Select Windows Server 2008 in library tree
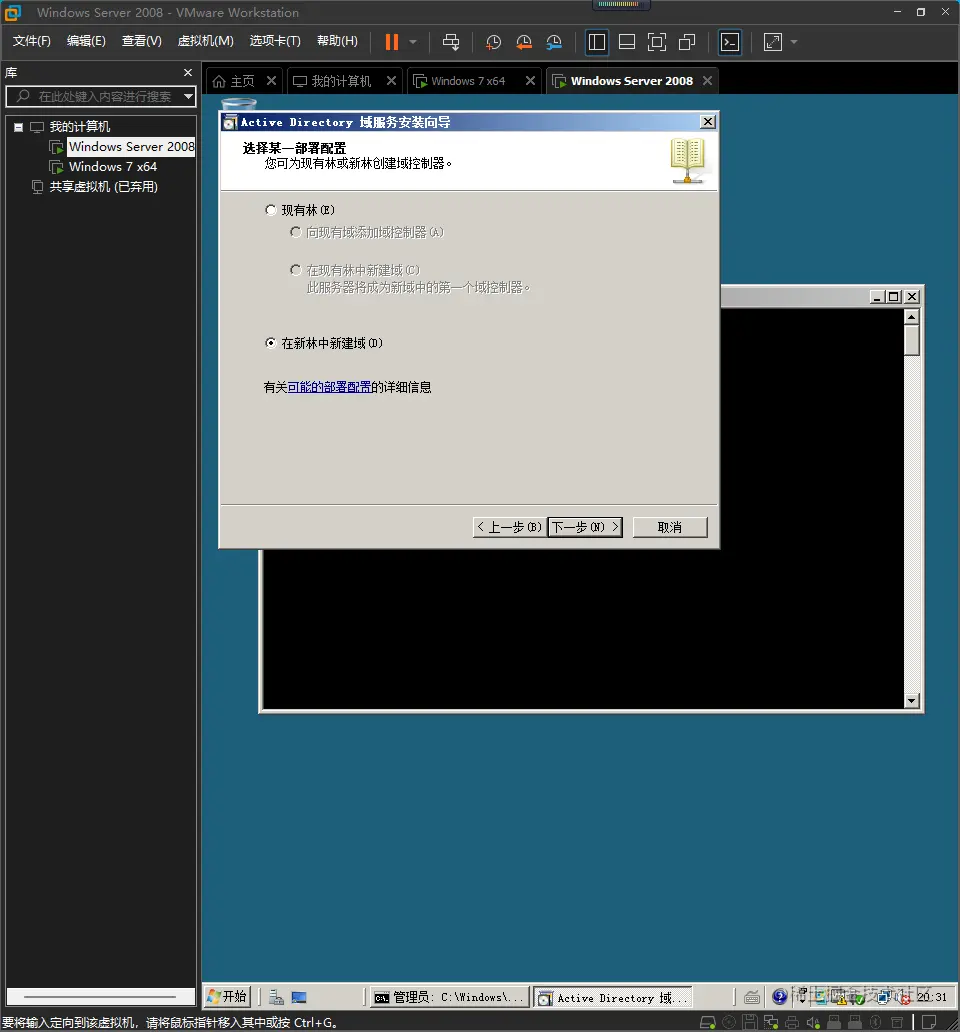Image resolution: width=960 pixels, height=1032 pixels. 132,147
